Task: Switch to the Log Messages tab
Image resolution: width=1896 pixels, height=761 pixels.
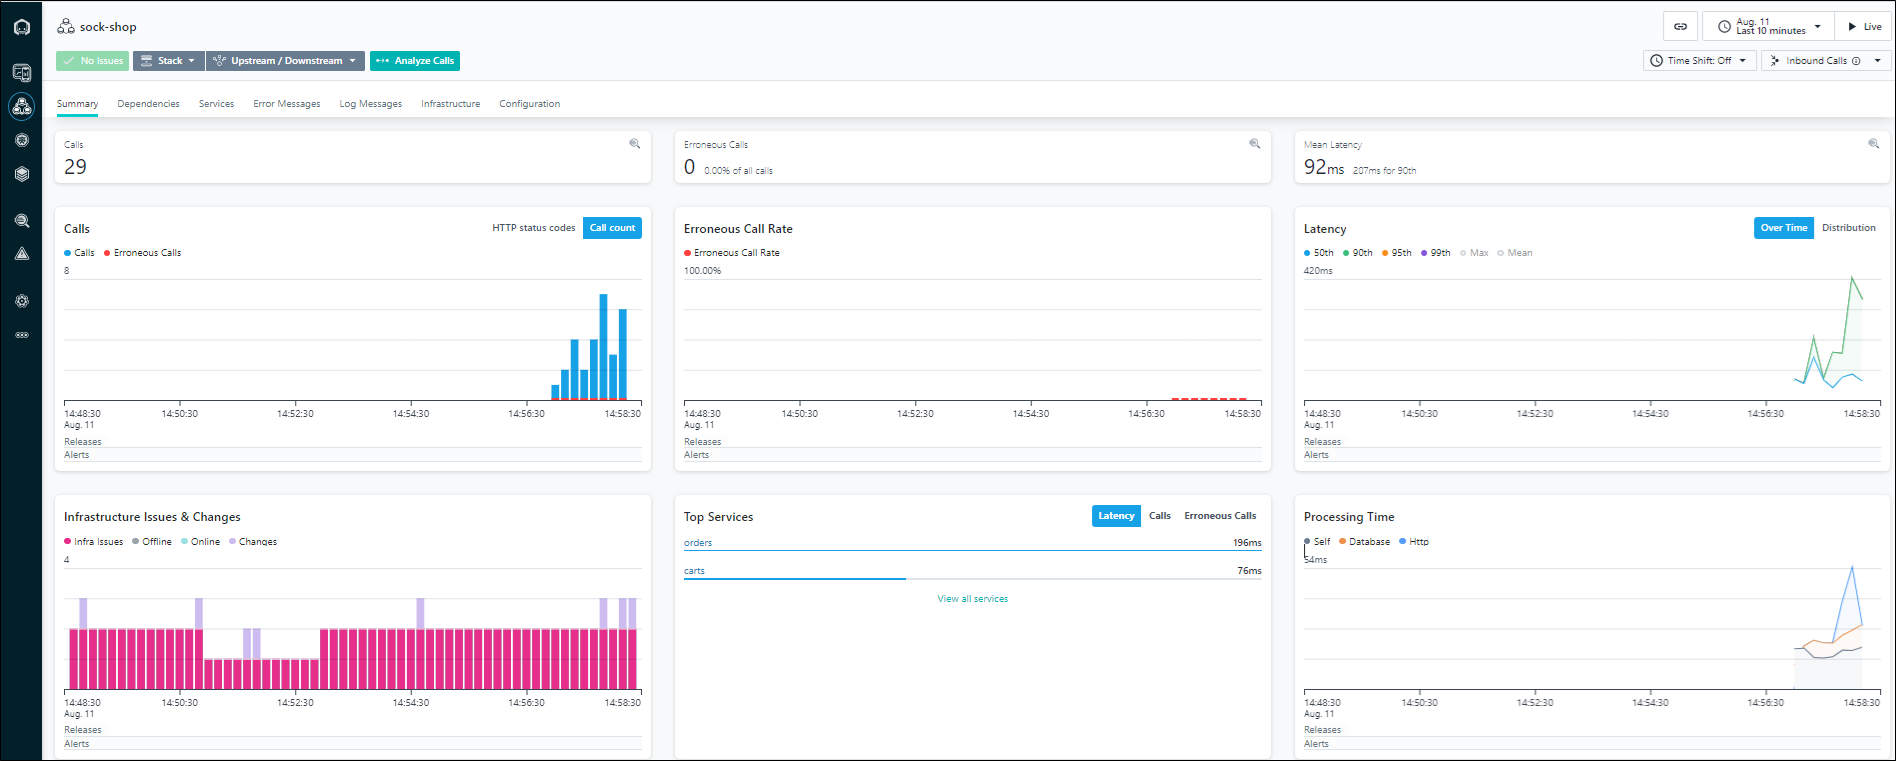Action: (370, 104)
